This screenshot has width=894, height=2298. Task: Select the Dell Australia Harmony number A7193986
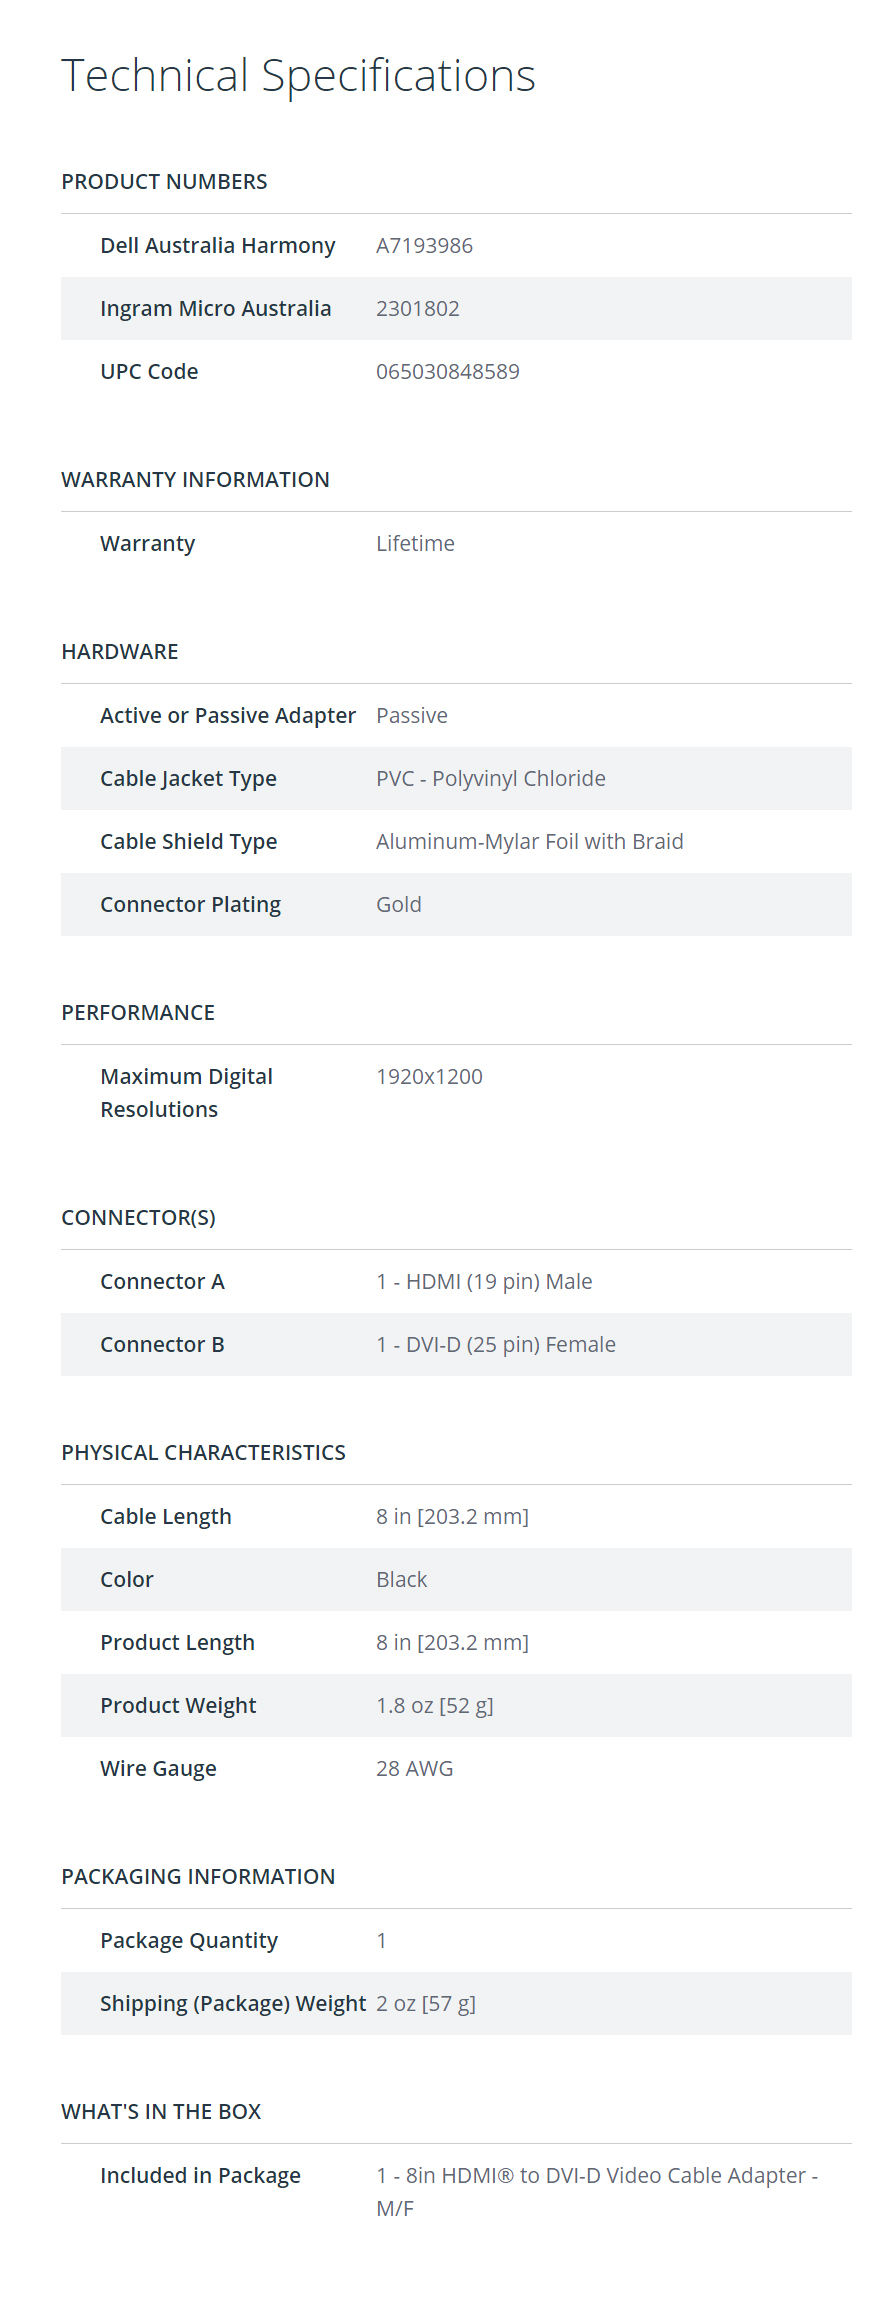(x=424, y=246)
